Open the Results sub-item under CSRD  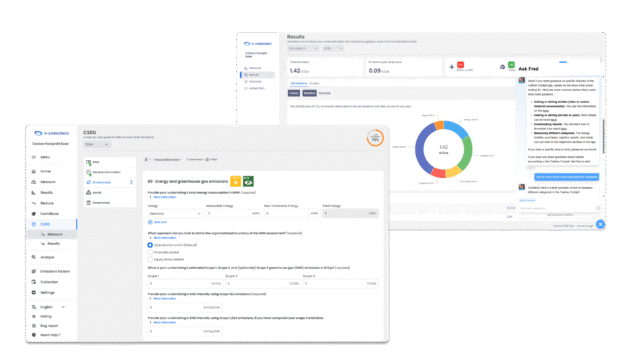52,244
